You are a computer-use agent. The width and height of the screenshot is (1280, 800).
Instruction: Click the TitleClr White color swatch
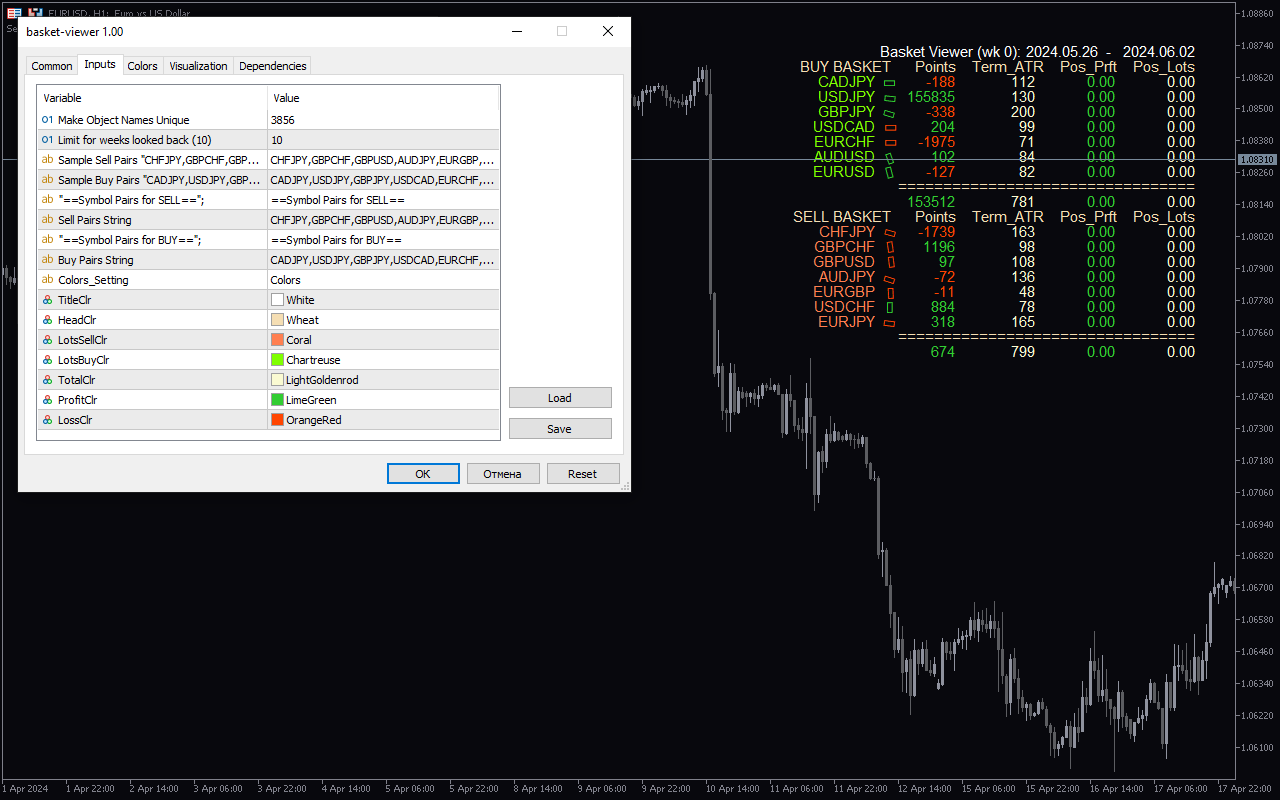pos(277,300)
